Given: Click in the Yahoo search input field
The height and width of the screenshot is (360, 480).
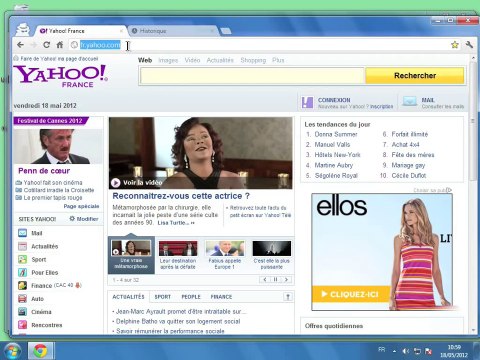Looking at the screenshot, I should point(252,76).
